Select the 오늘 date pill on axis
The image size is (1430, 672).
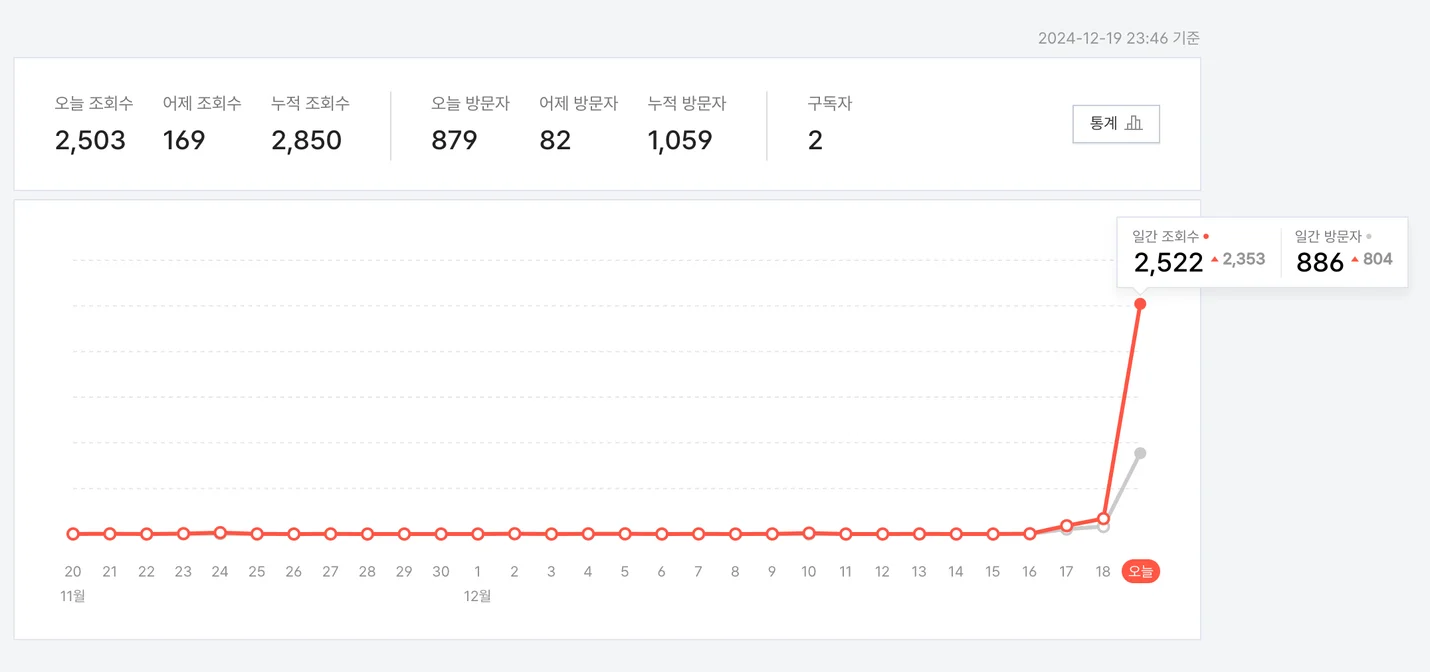1140,572
